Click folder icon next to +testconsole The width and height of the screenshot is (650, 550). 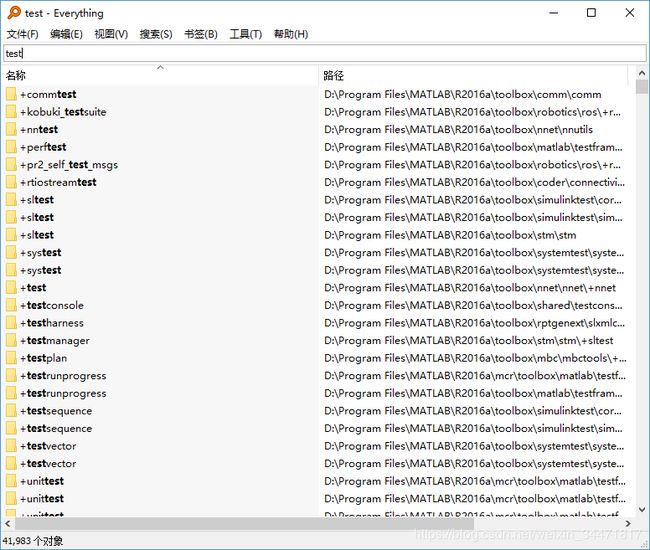click(x=12, y=305)
